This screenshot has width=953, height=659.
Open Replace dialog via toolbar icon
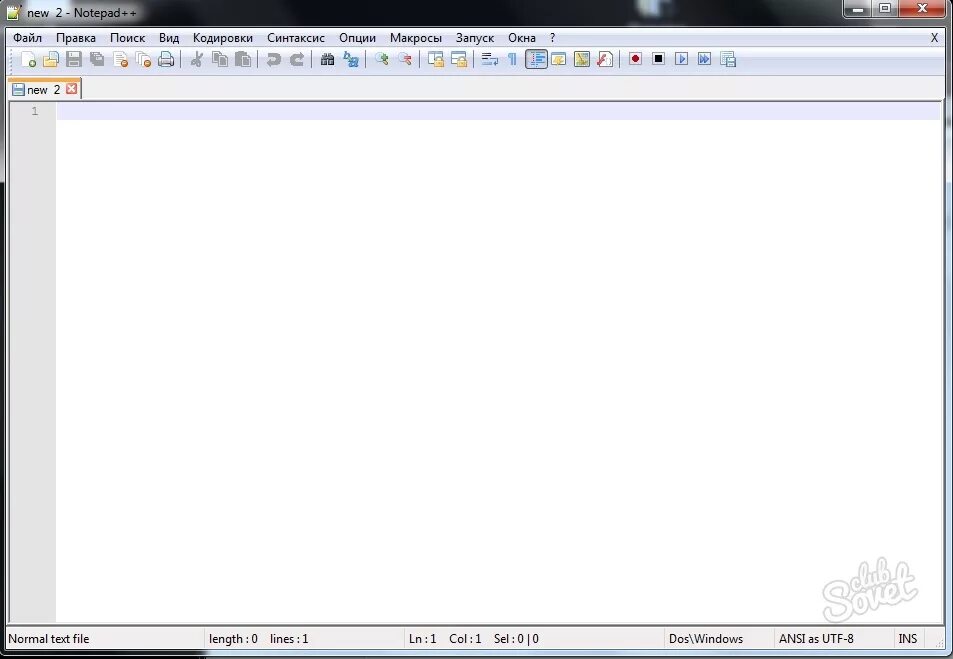click(x=351, y=59)
